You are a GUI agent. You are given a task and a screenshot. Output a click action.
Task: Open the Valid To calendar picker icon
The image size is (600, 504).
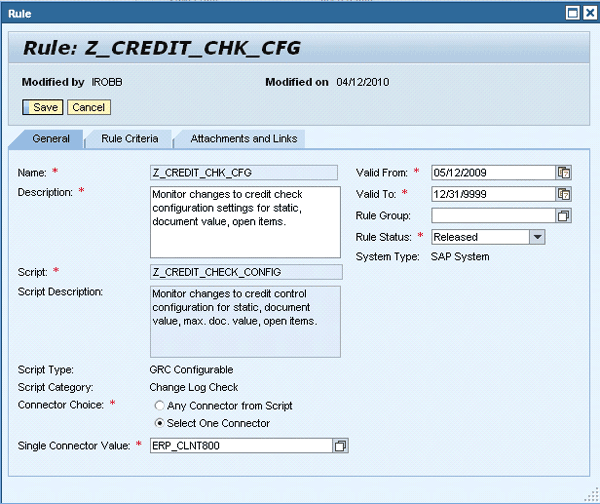click(x=564, y=194)
